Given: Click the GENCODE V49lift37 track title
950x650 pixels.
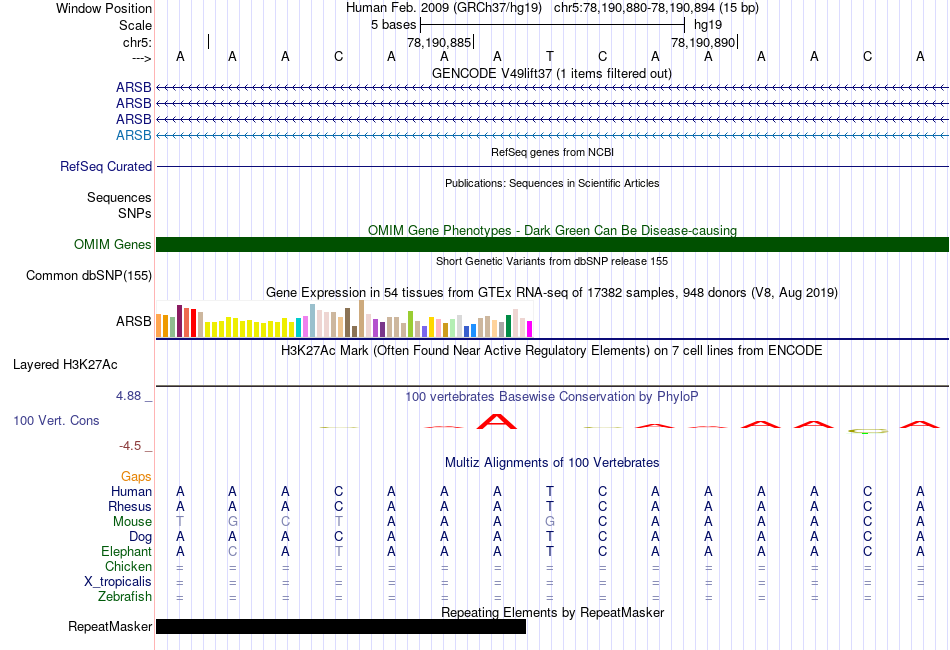Looking at the screenshot, I should [x=552, y=73].
